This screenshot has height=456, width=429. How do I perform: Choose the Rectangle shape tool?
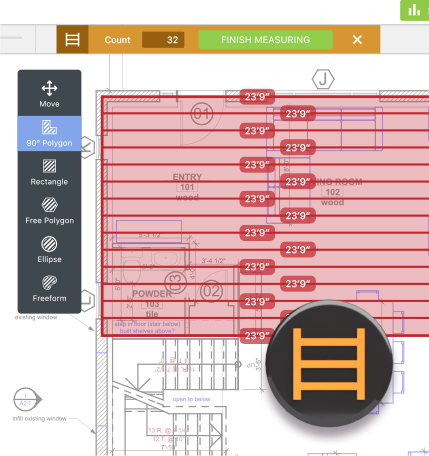(49, 172)
